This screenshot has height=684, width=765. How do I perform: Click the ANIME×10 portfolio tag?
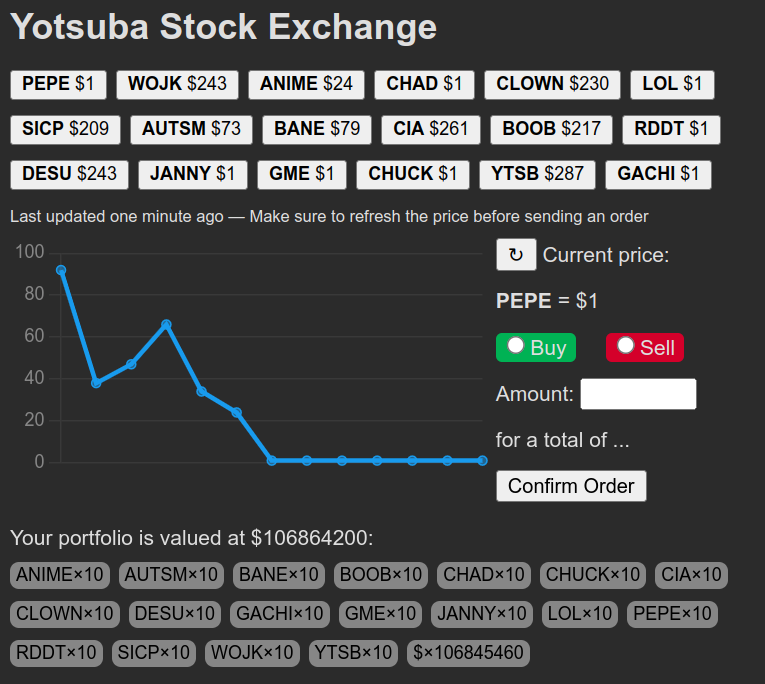coord(60,575)
